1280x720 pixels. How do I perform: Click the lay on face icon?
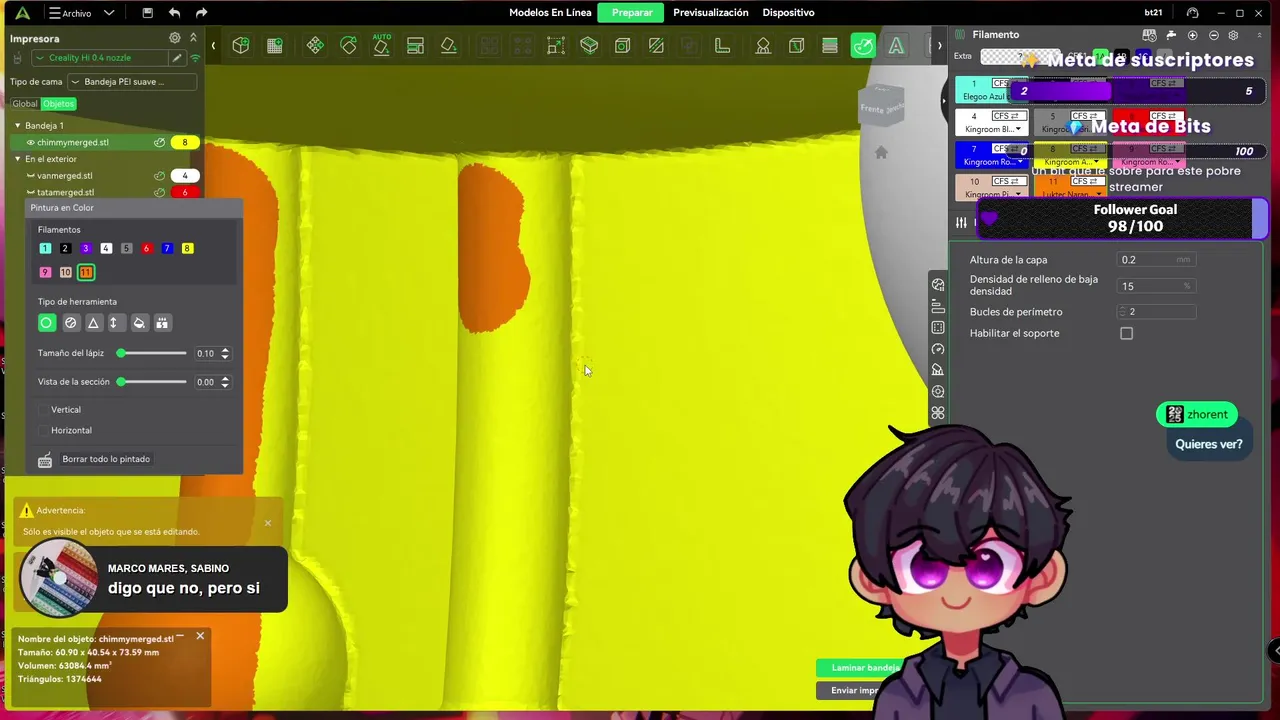[x=449, y=45]
